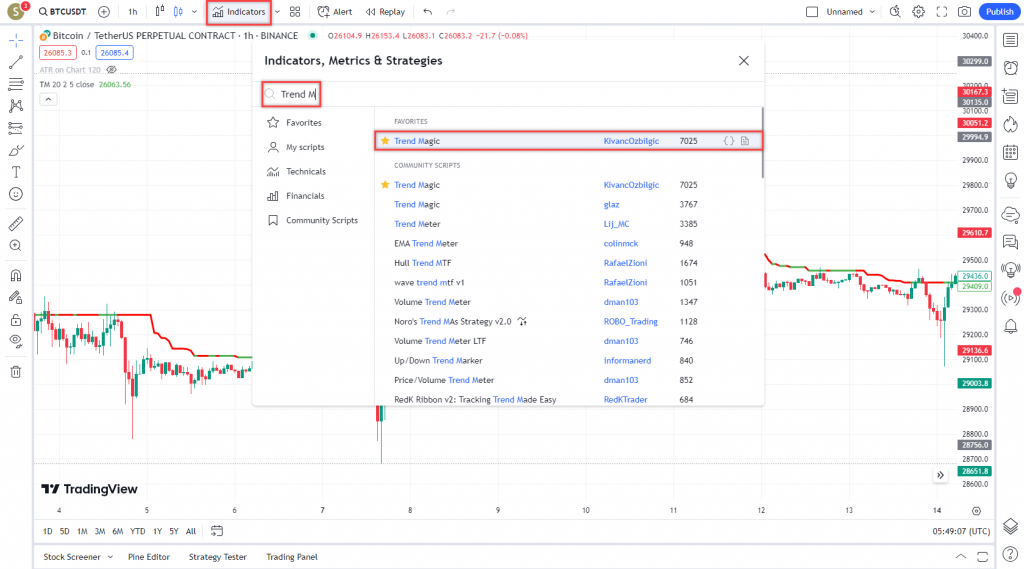Viewport: 1024px width, 569px height.
Task: Open the ideas lightbulb icon on right sidebar
Action: (1010, 180)
